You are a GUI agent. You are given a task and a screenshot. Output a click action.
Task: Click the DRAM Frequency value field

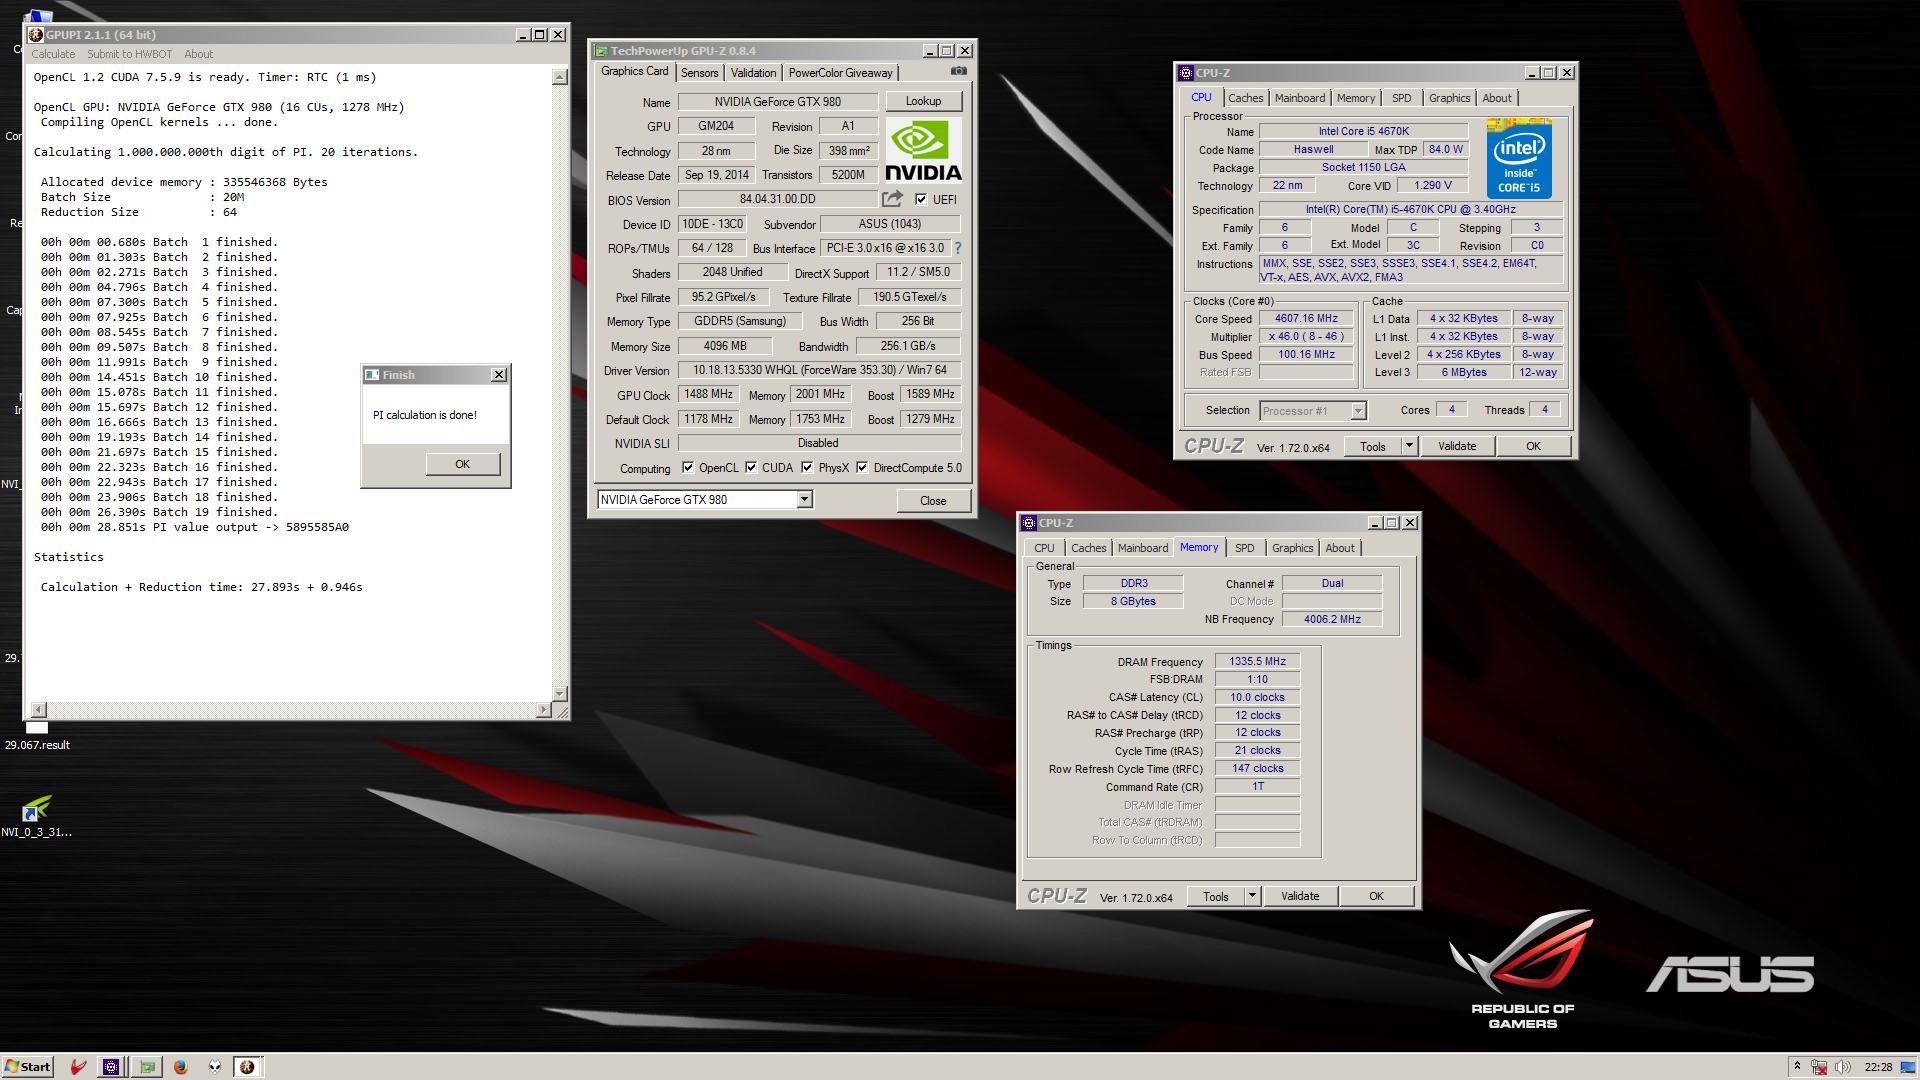pyautogui.click(x=1257, y=661)
